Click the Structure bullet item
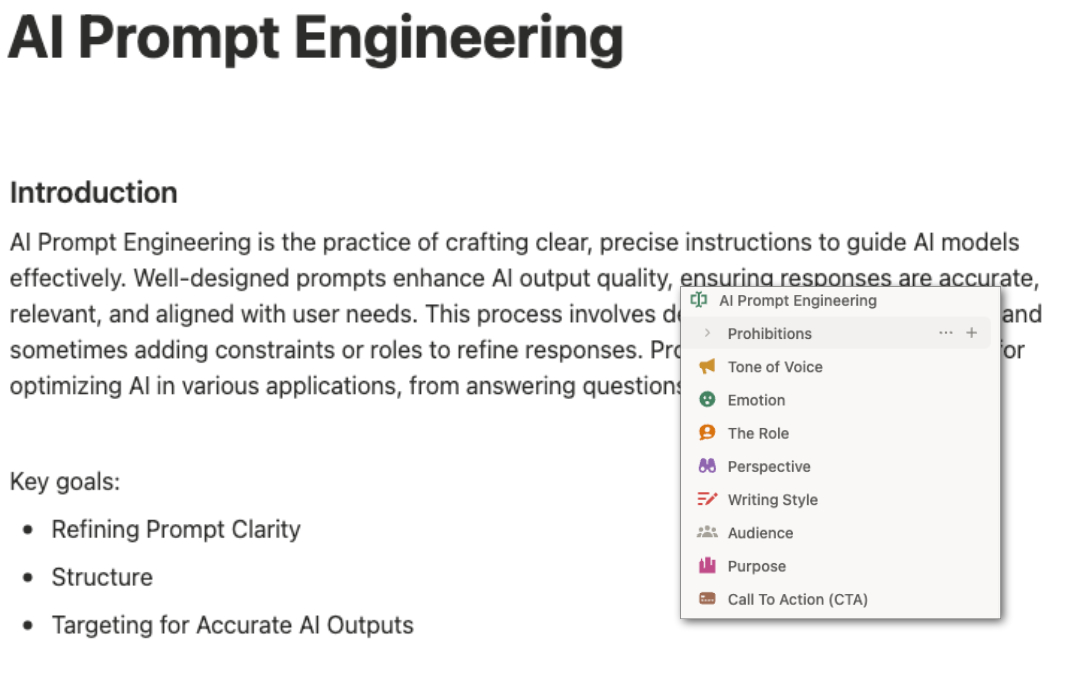 pos(102,577)
